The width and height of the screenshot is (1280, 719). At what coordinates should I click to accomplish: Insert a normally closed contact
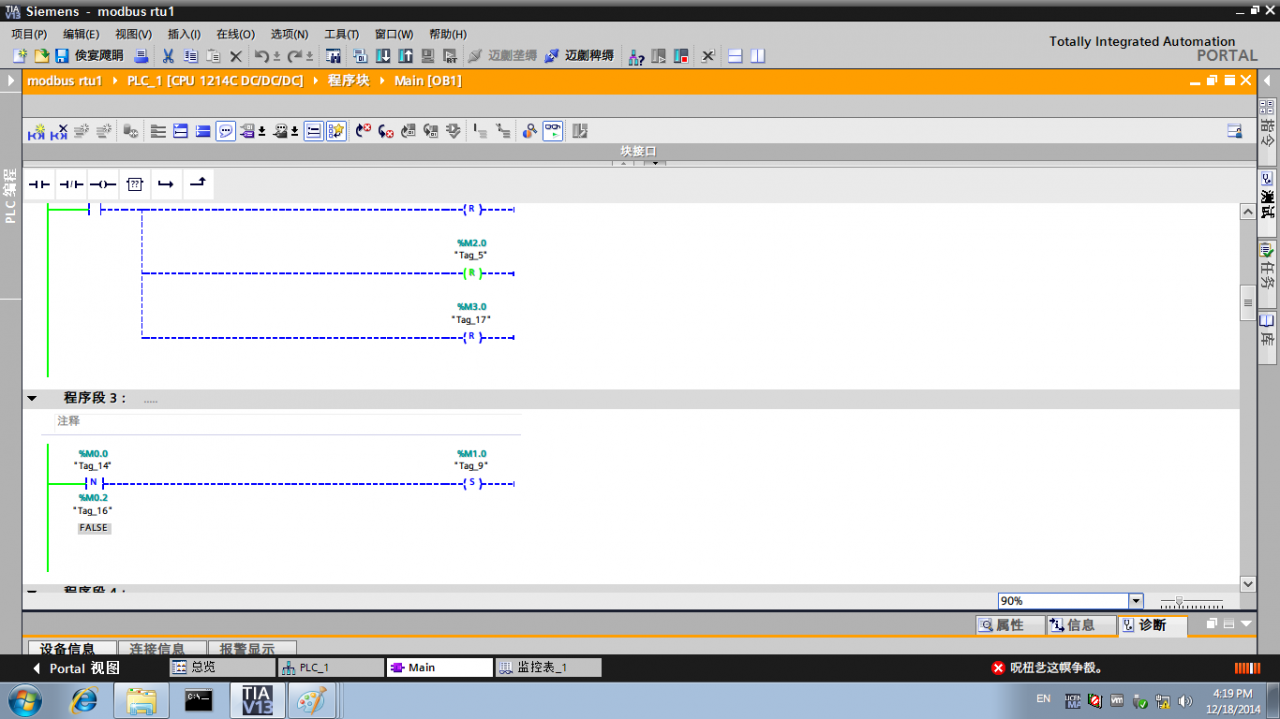[71, 184]
